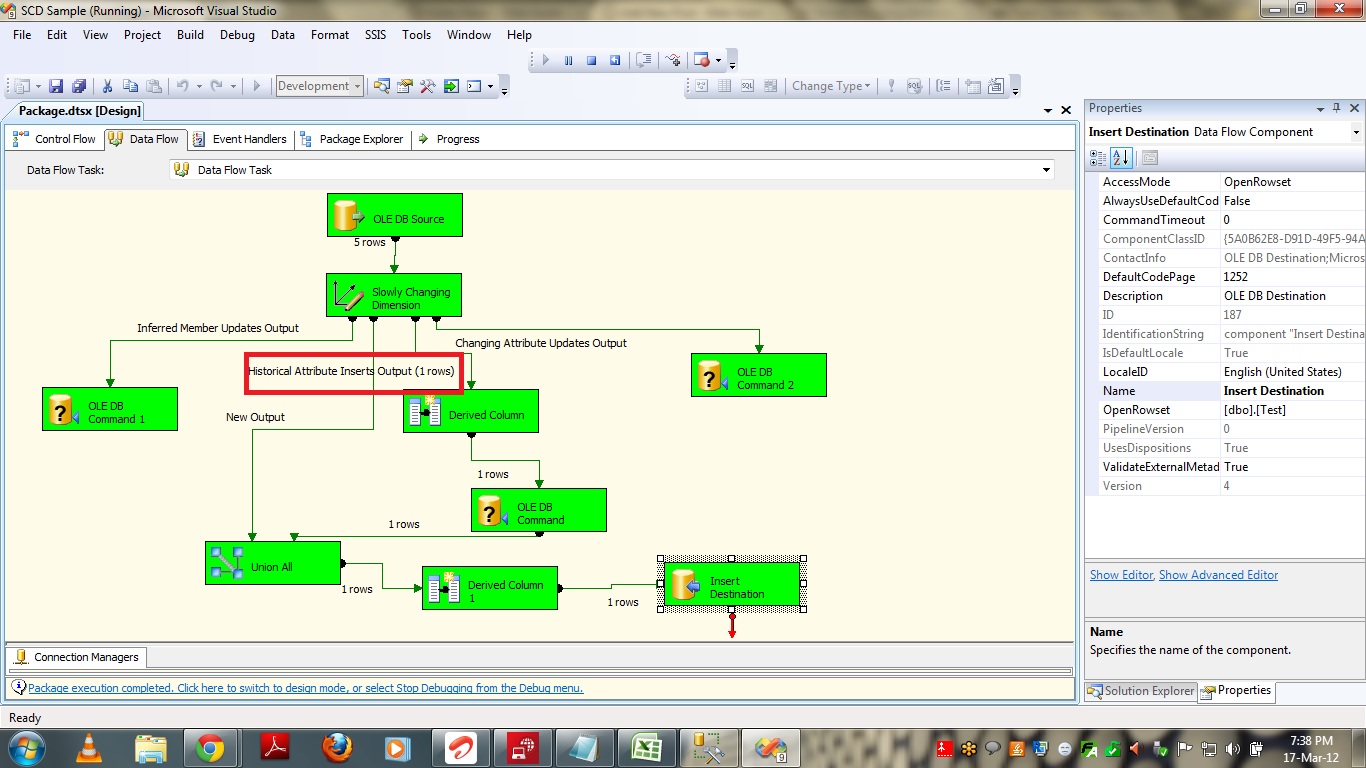
Task: Select the OLE DB Command 2 component
Action: point(758,375)
